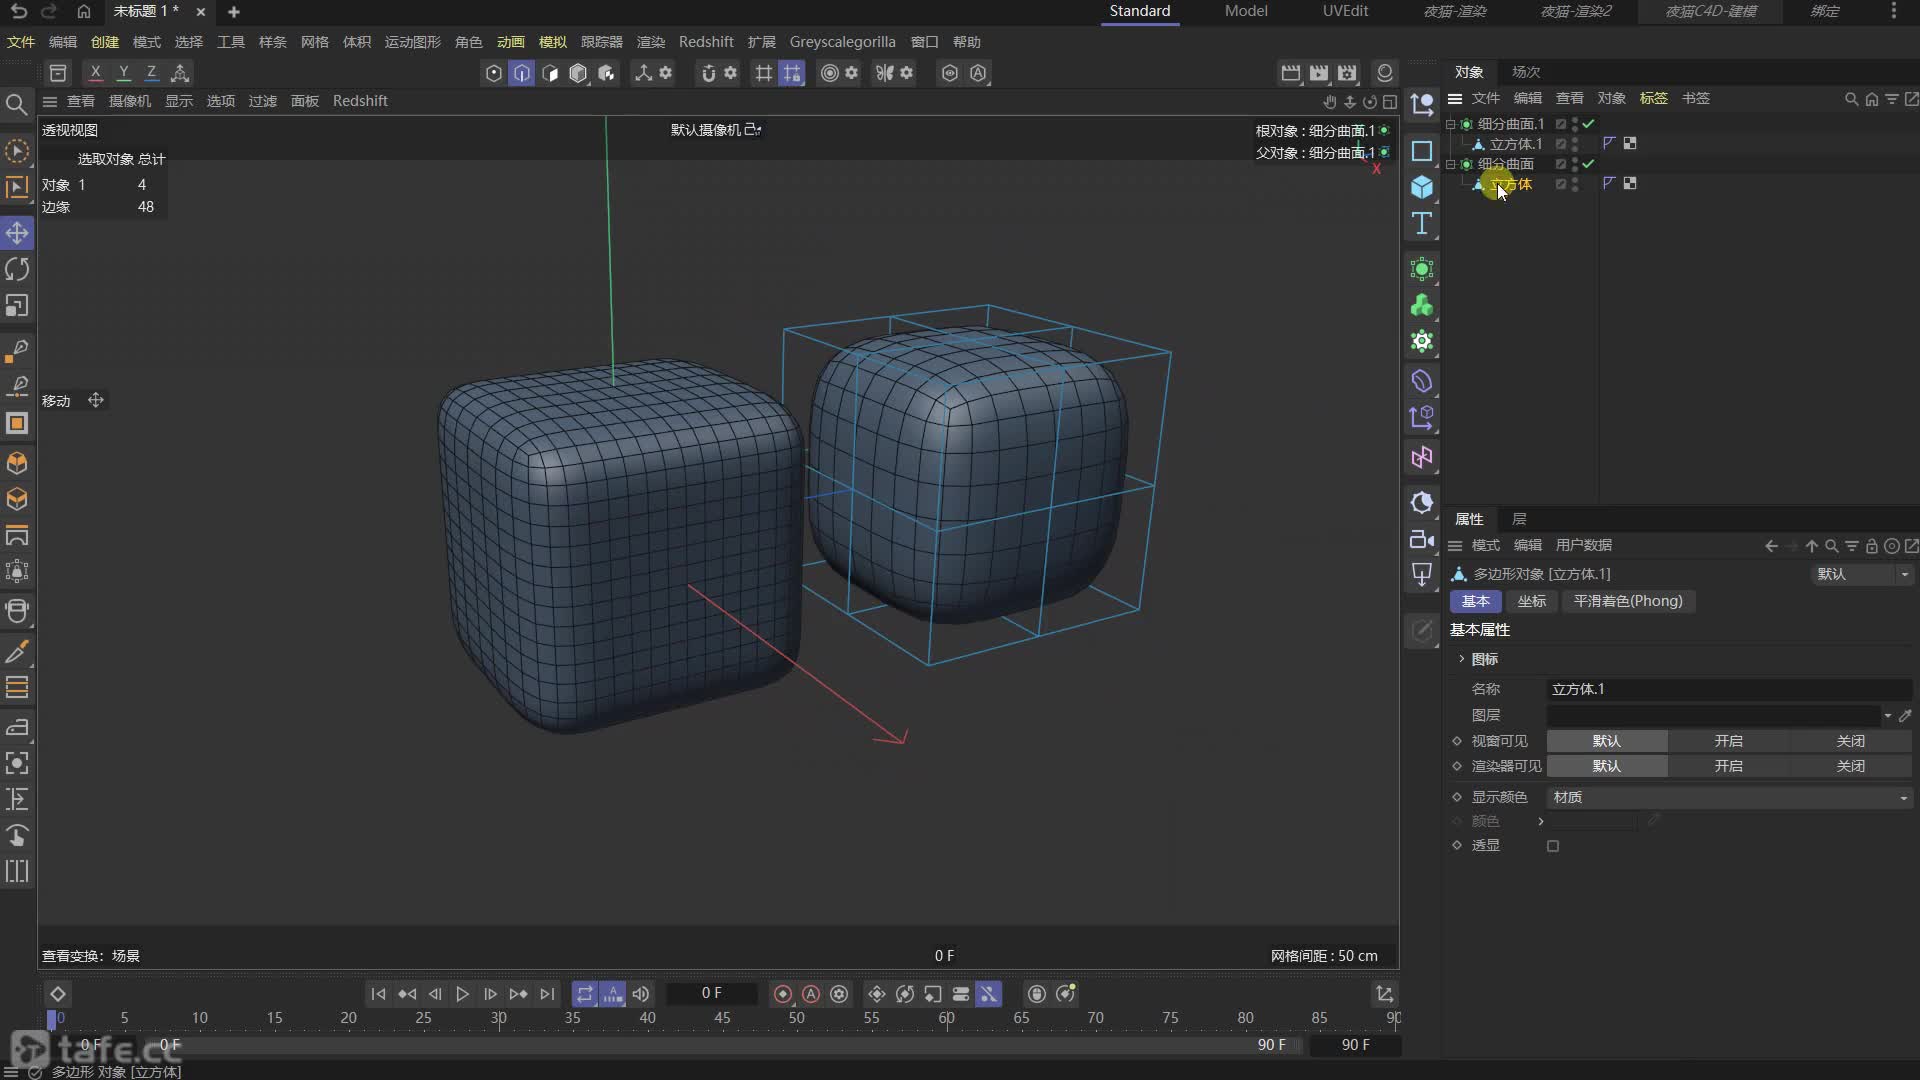
Task: Set 渲染器可见 to 开启
Action: [x=1729, y=766]
